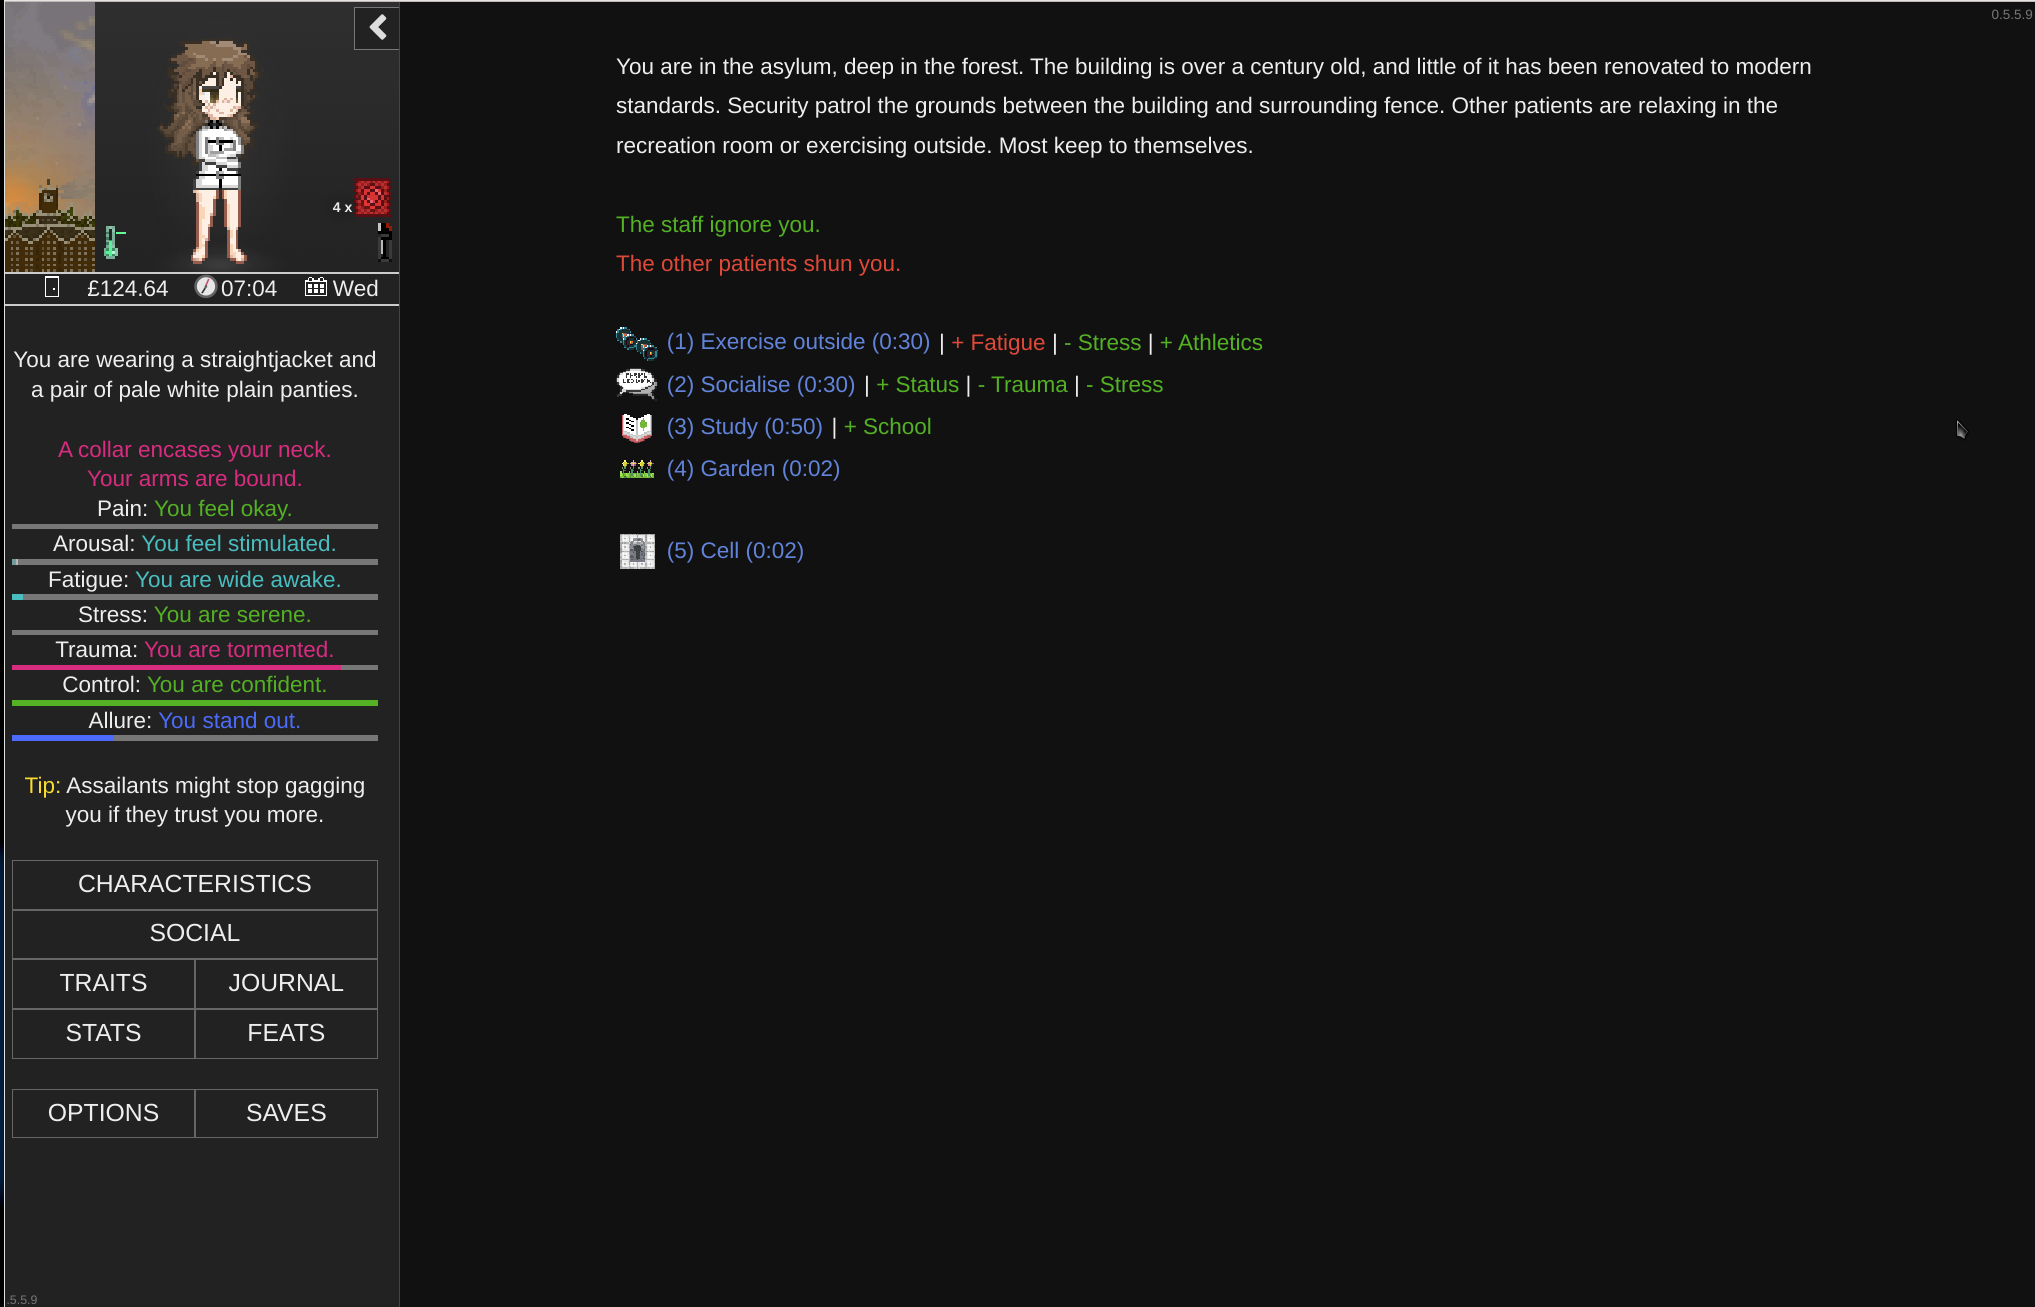2035x1307 pixels.
Task: Click the speech bubble socialise icon
Action: tap(636, 384)
